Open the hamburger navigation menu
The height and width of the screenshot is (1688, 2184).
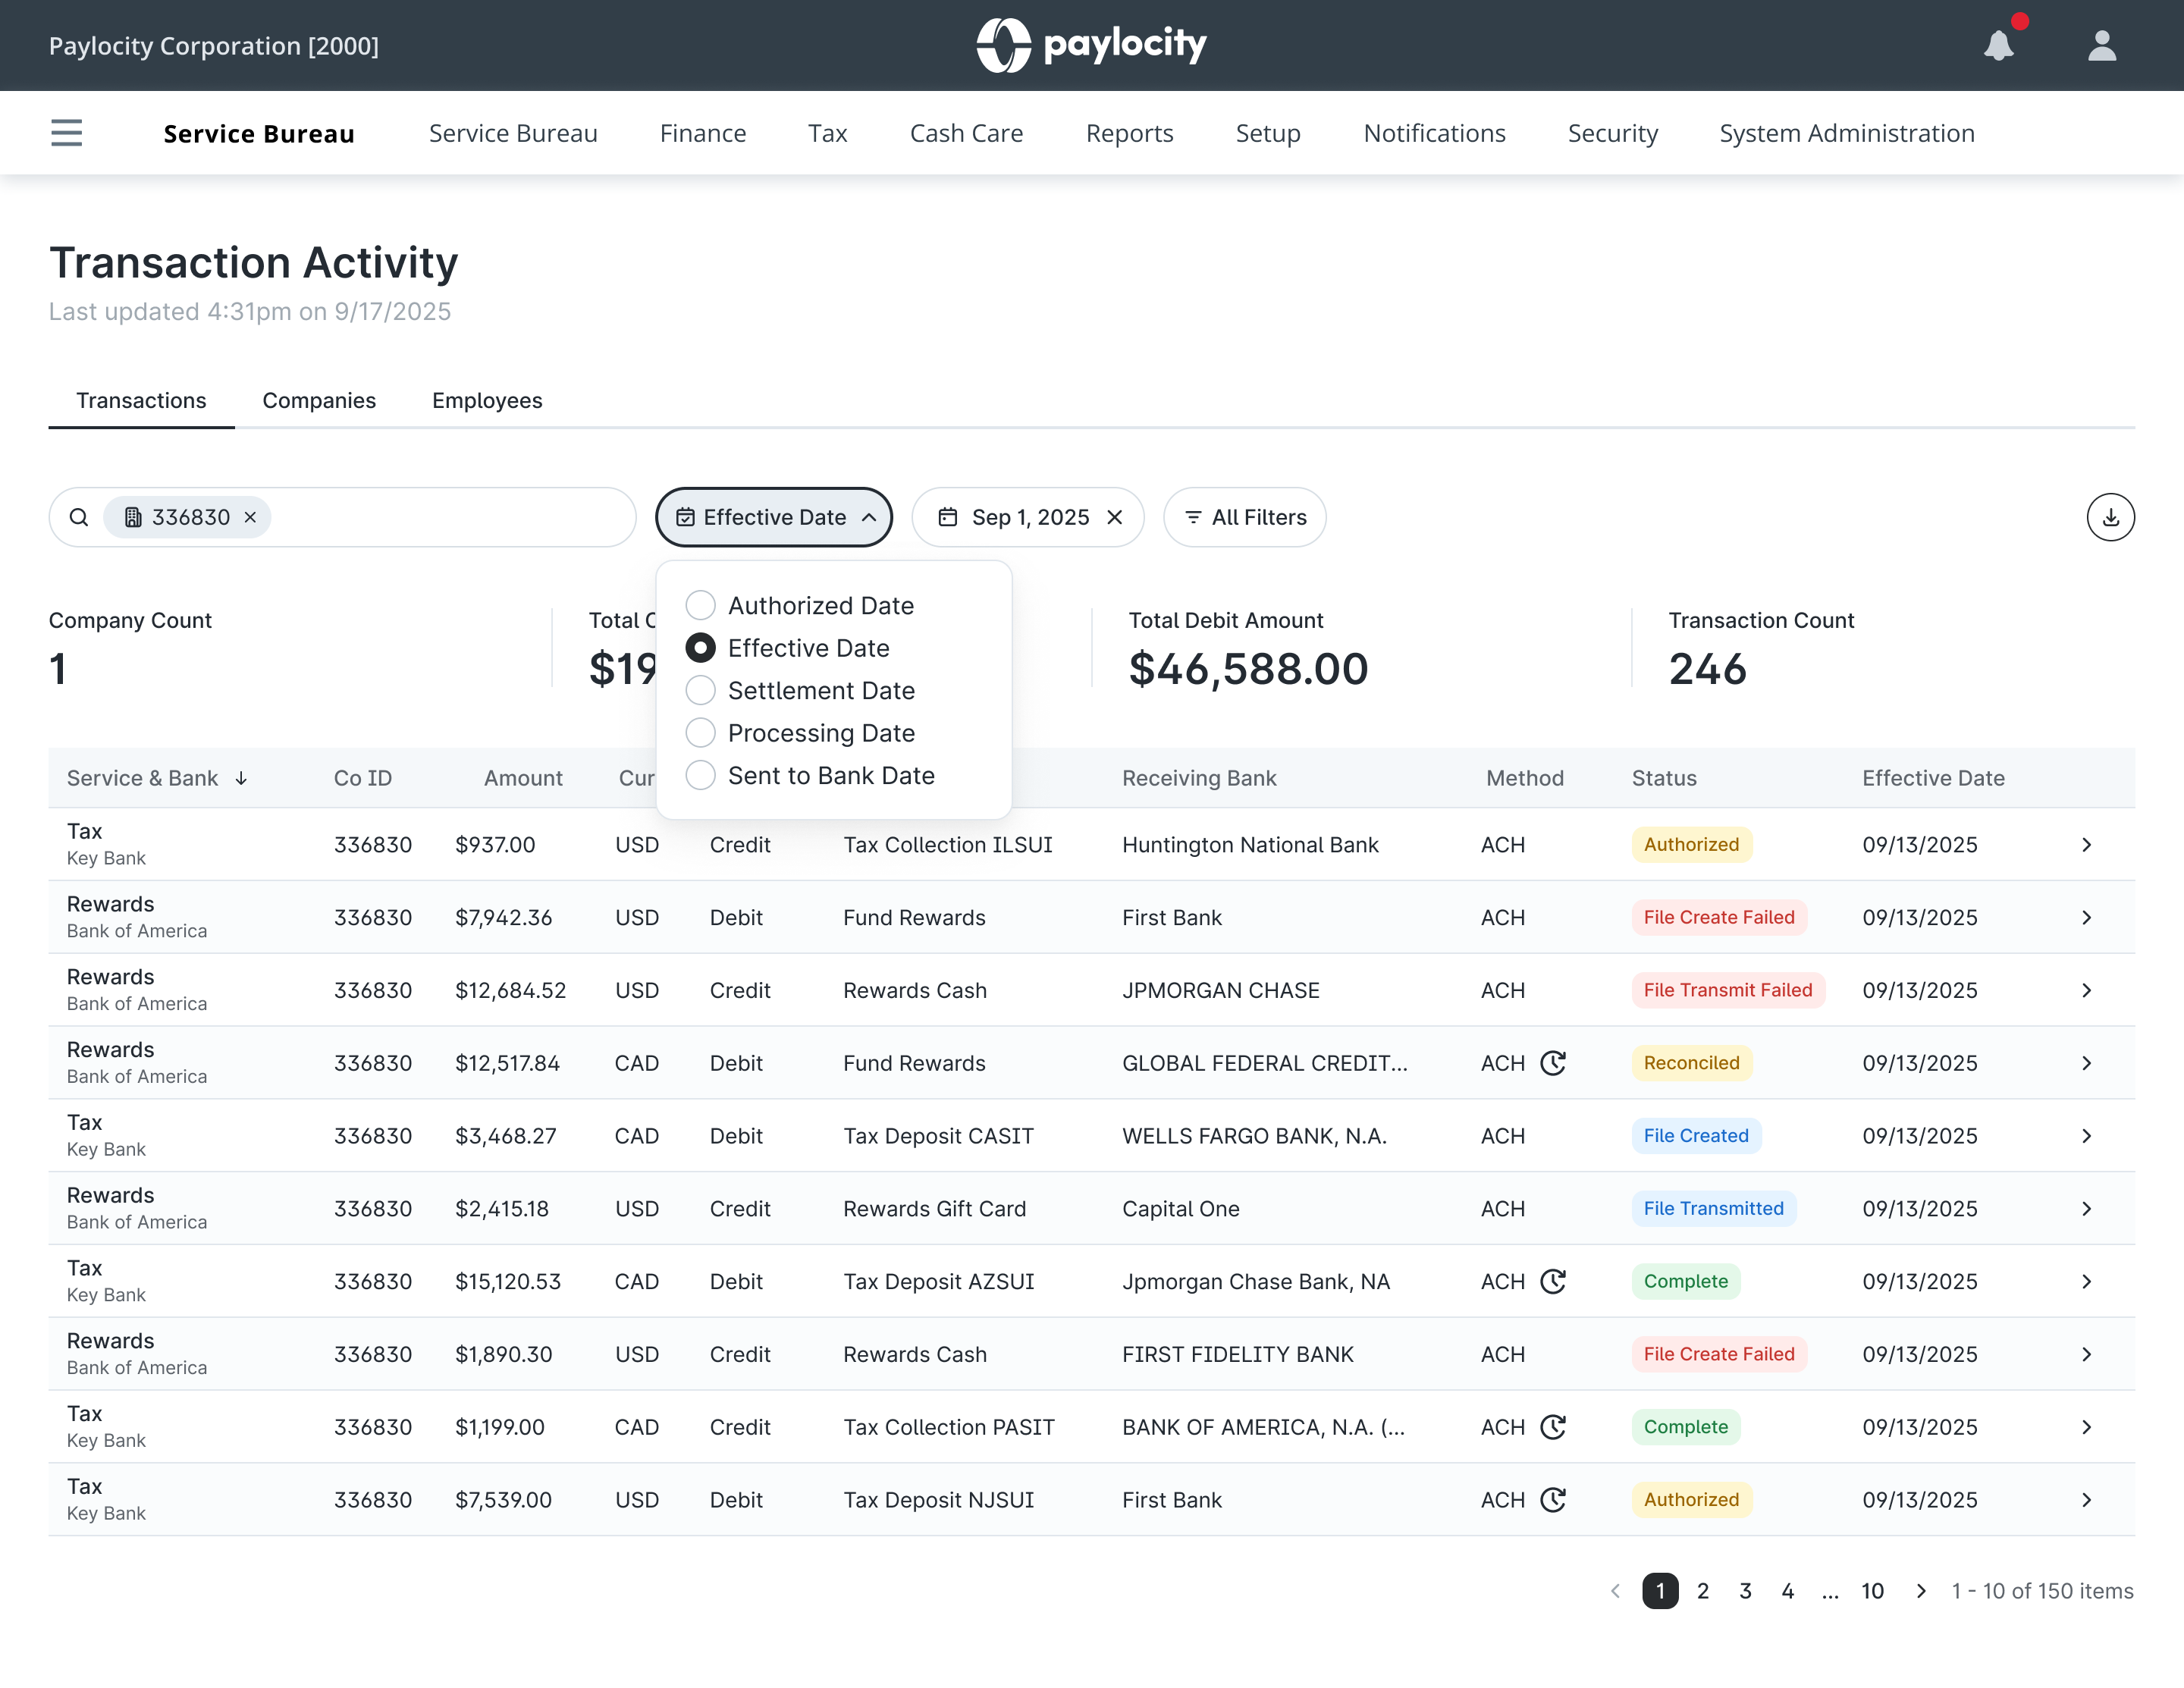(66, 133)
